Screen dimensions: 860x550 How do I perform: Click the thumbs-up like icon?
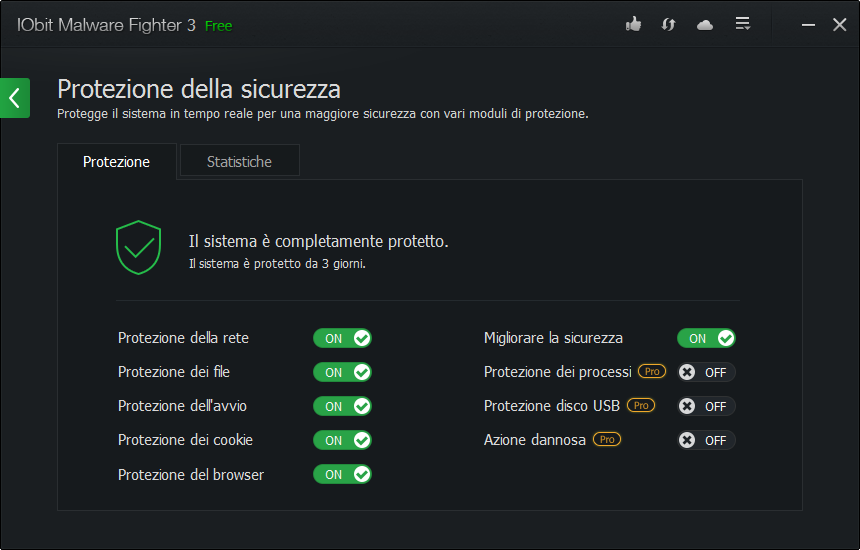[633, 24]
